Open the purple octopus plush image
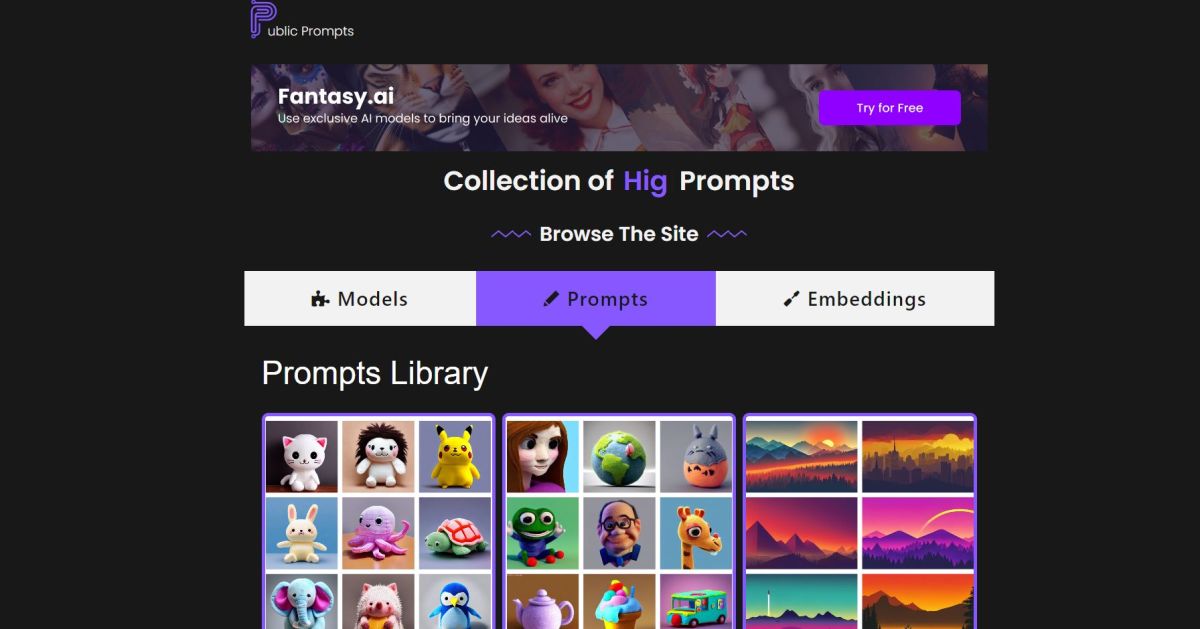1200x629 pixels. [378, 533]
